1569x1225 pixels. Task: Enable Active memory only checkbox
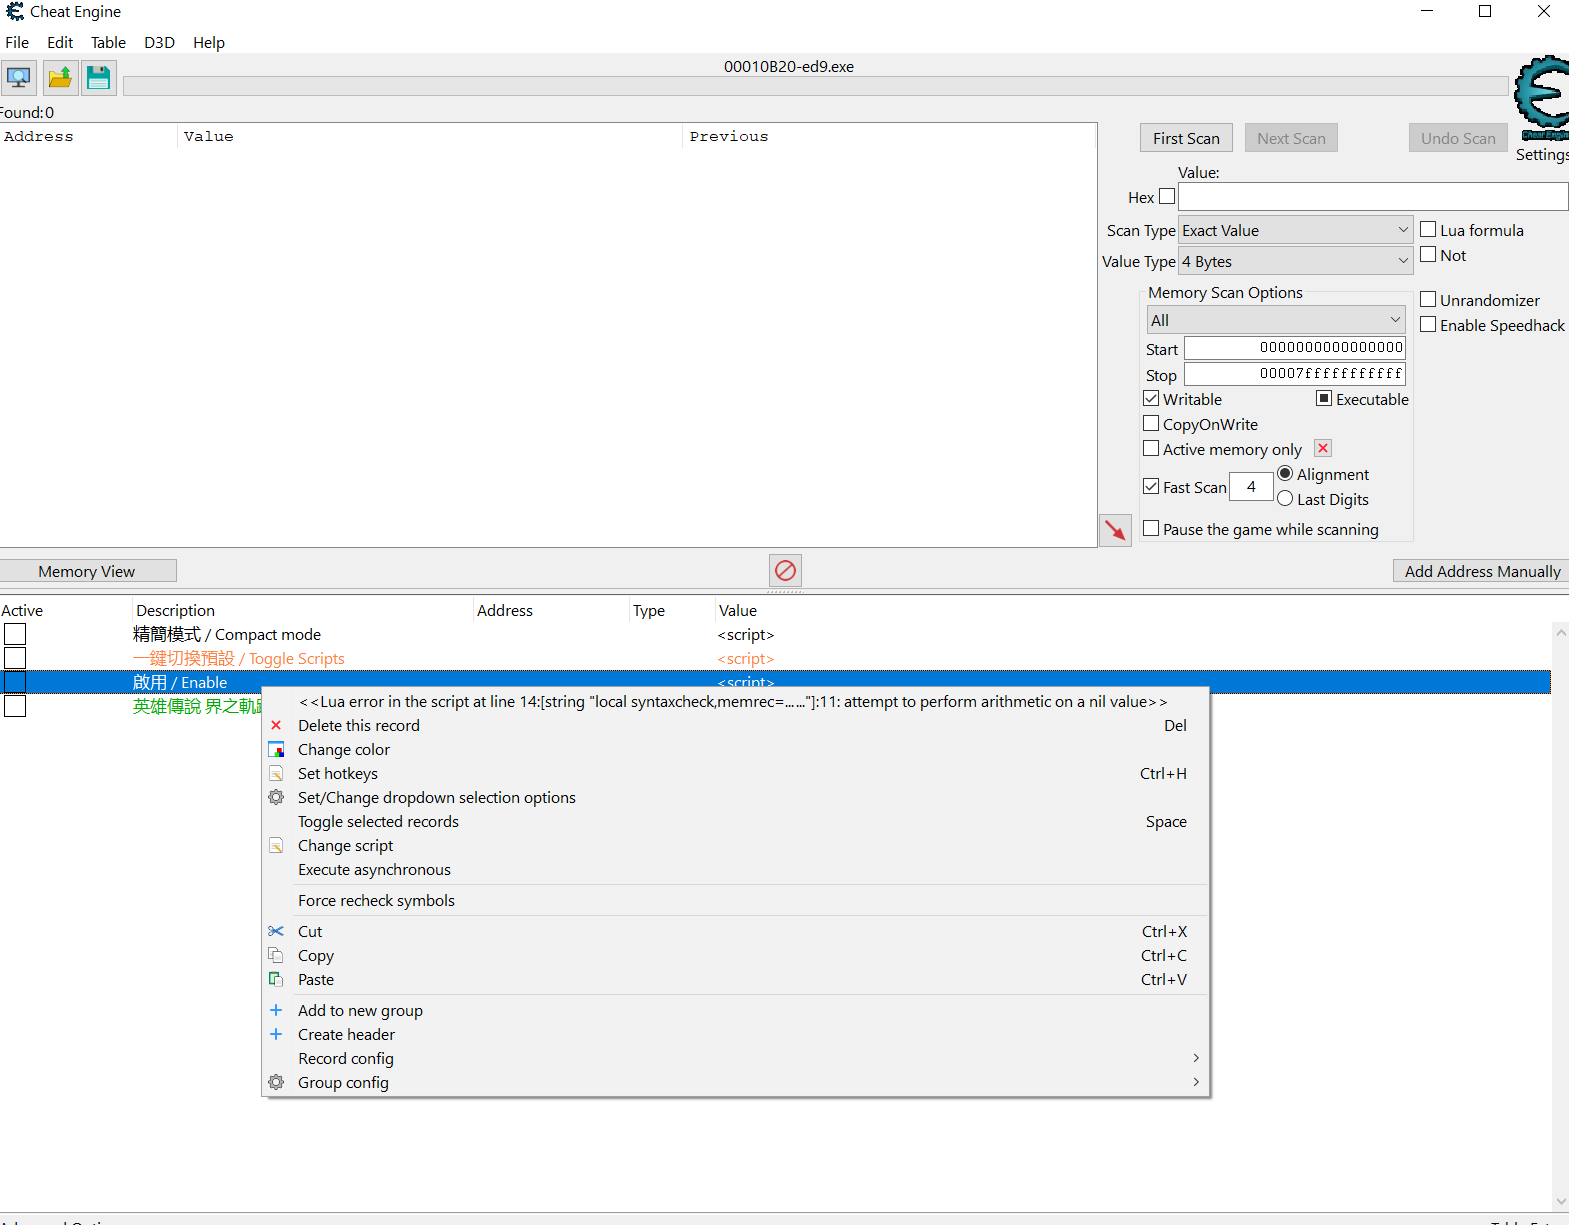tap(1151, 449)
